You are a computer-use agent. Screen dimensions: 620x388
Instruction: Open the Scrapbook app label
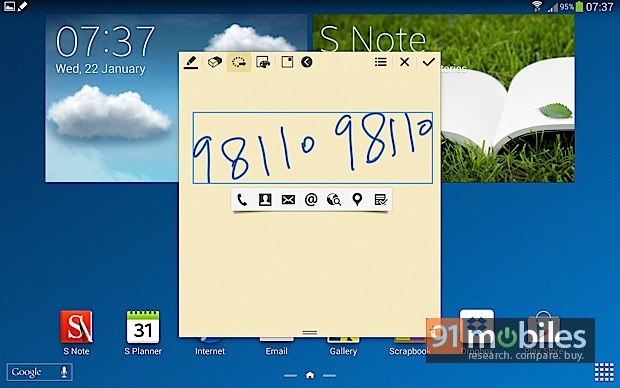[x=409, y=351]
